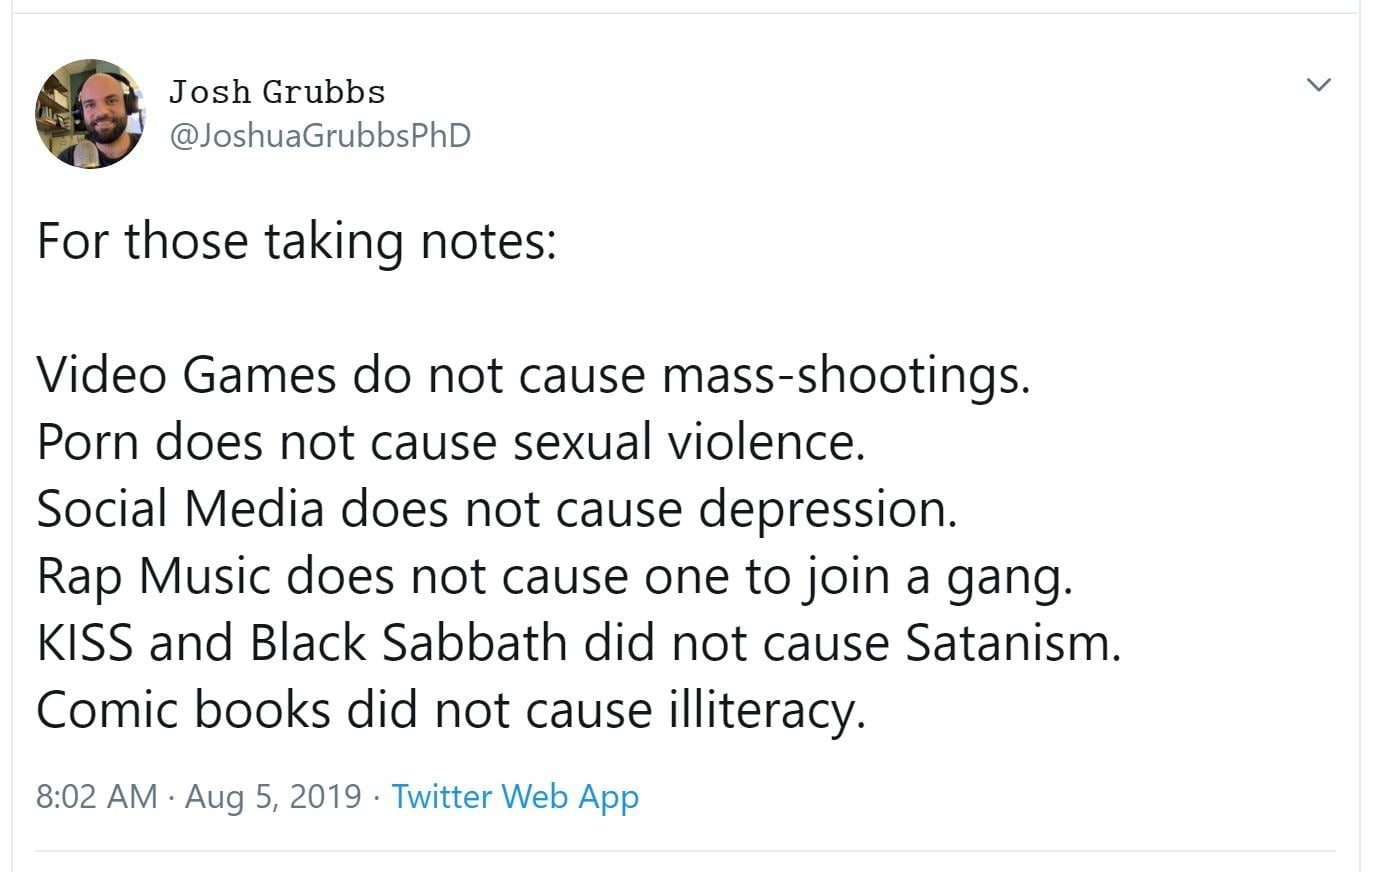The image size is (1375, 872).
Task: Click the line about Porn and sexual violence
Action: click(x=450, y=442)
